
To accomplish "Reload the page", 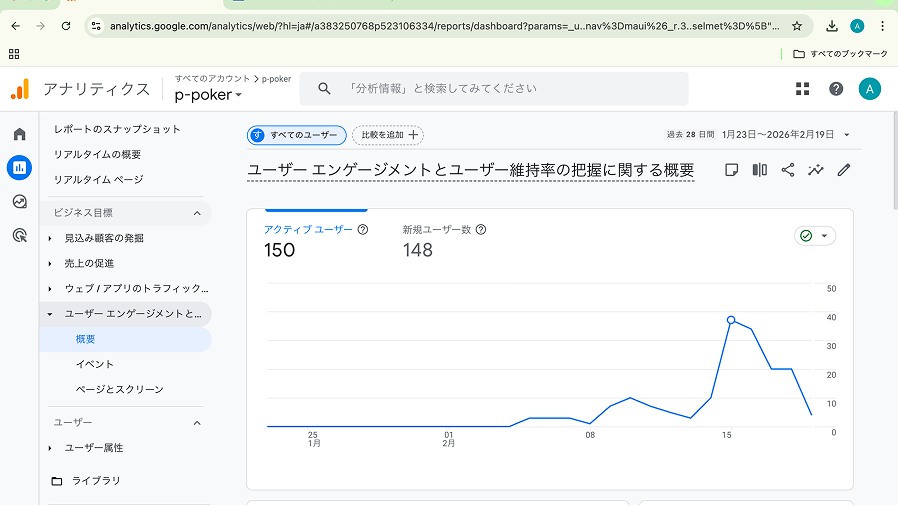I will [x=66, y=26].
